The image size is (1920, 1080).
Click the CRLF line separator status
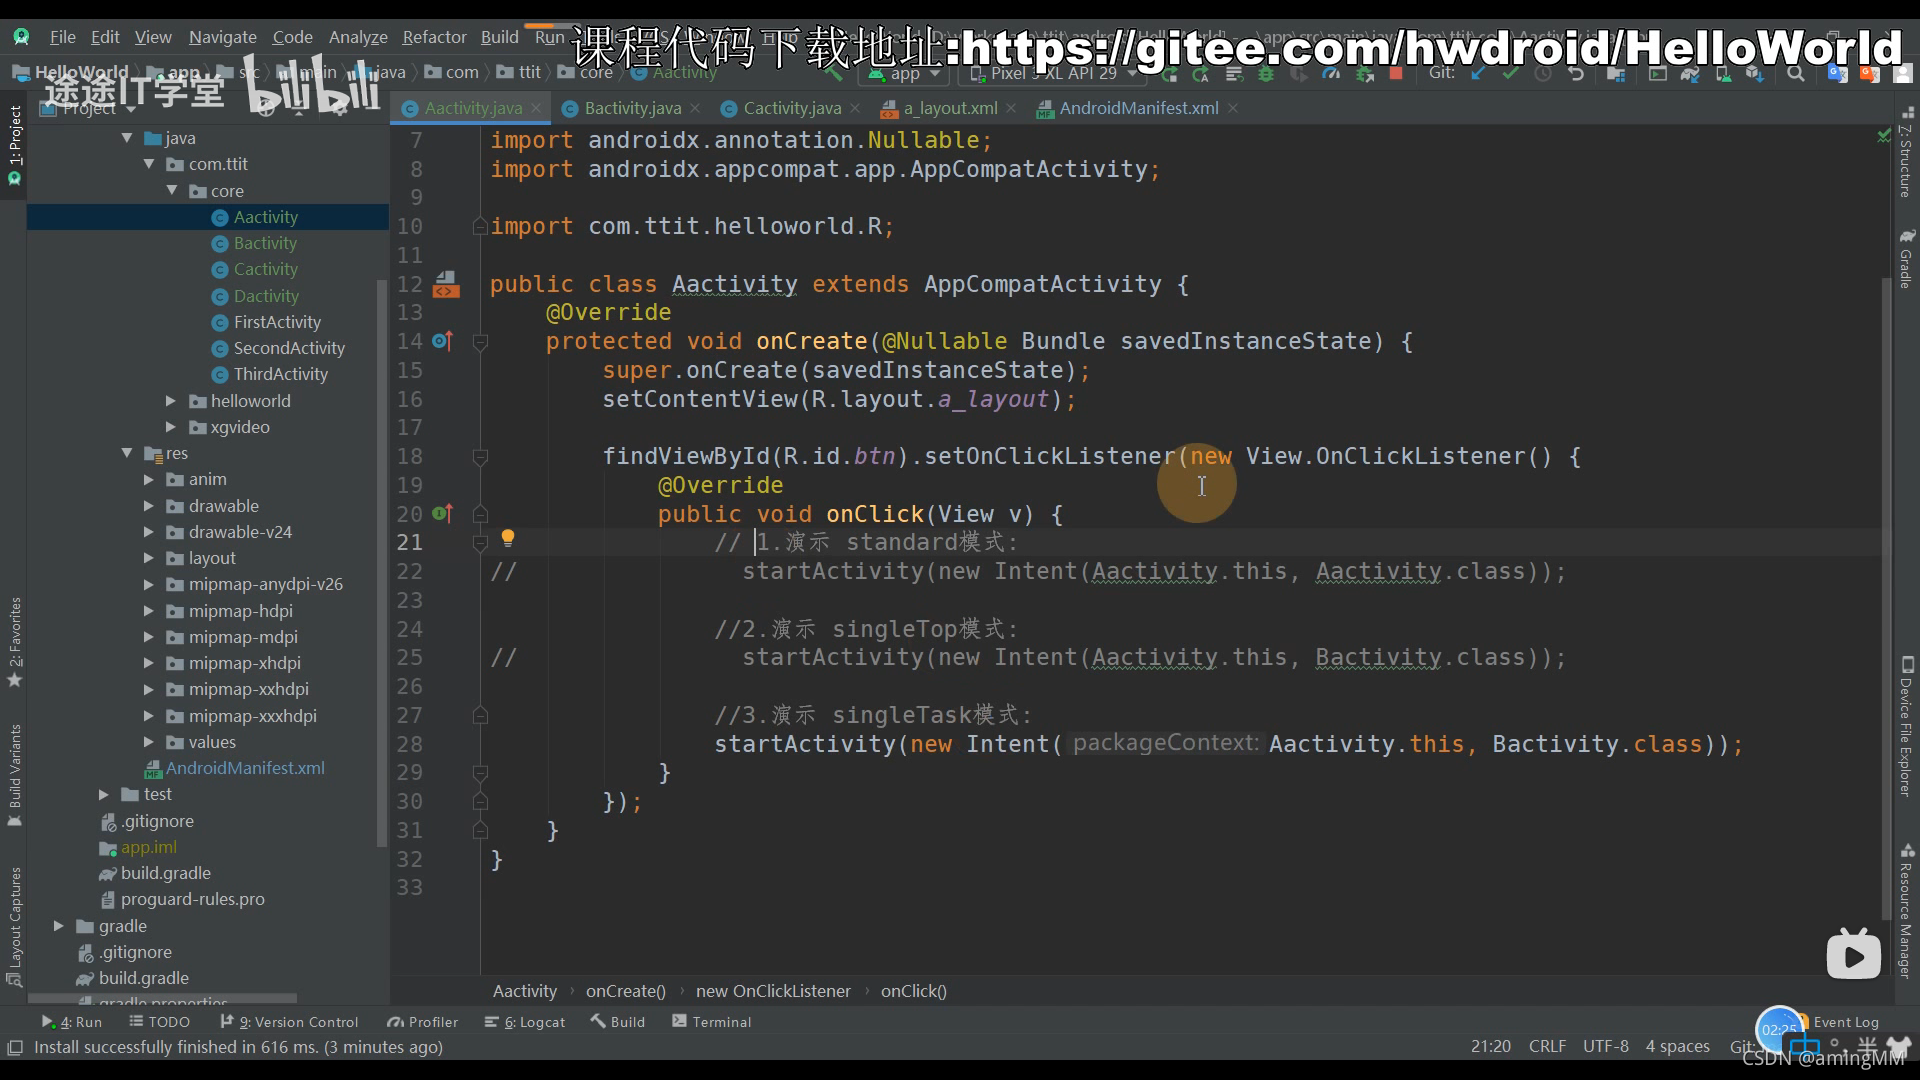click(x=1547, y=1046)
